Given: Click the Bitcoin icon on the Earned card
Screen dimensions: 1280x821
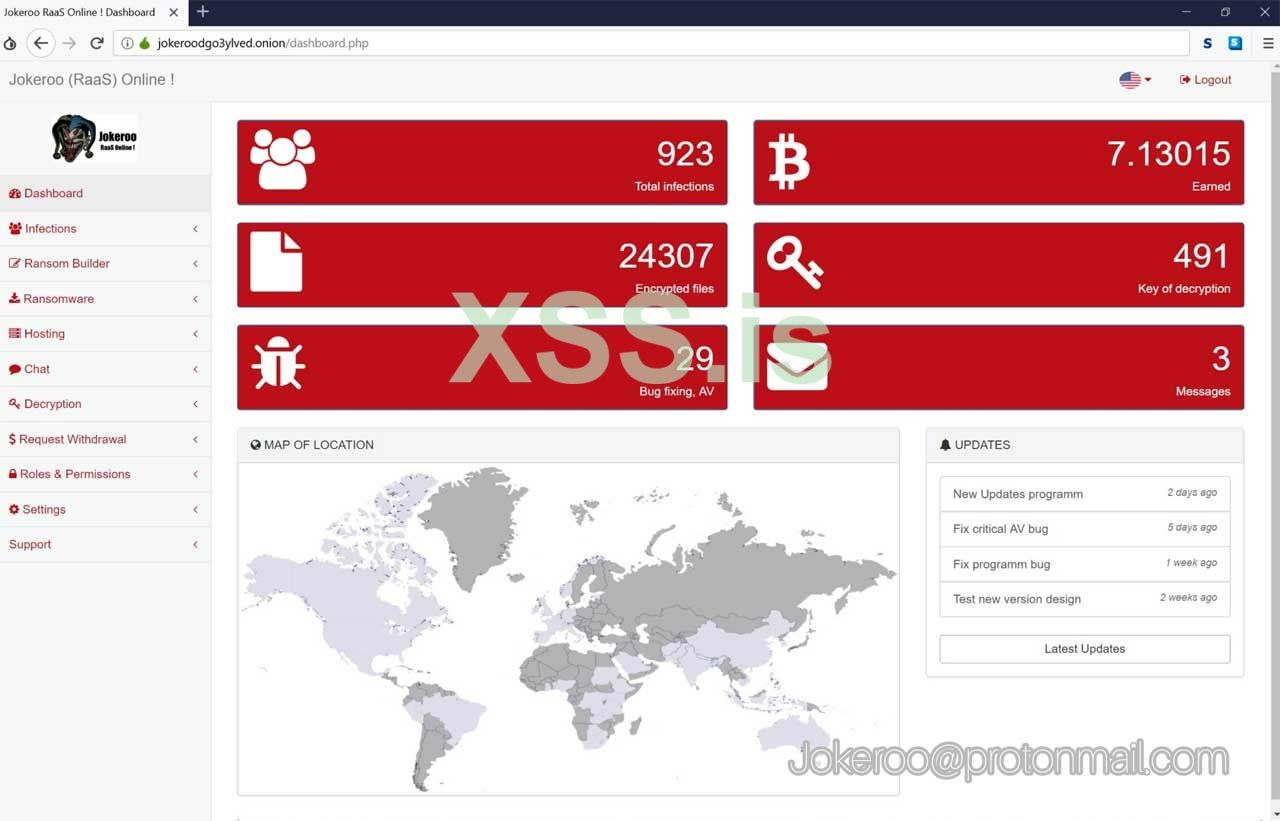Looking at the screenshot, I should pos(789,163).
